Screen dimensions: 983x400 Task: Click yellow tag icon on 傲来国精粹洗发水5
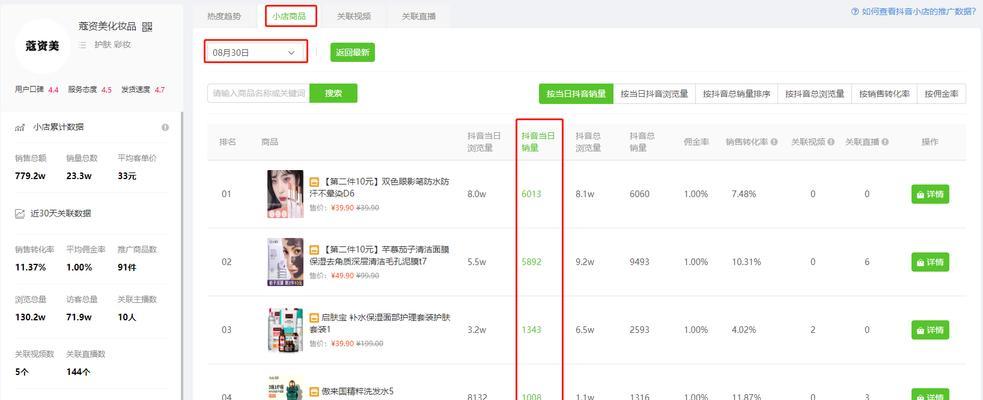[x=315, y=392]
